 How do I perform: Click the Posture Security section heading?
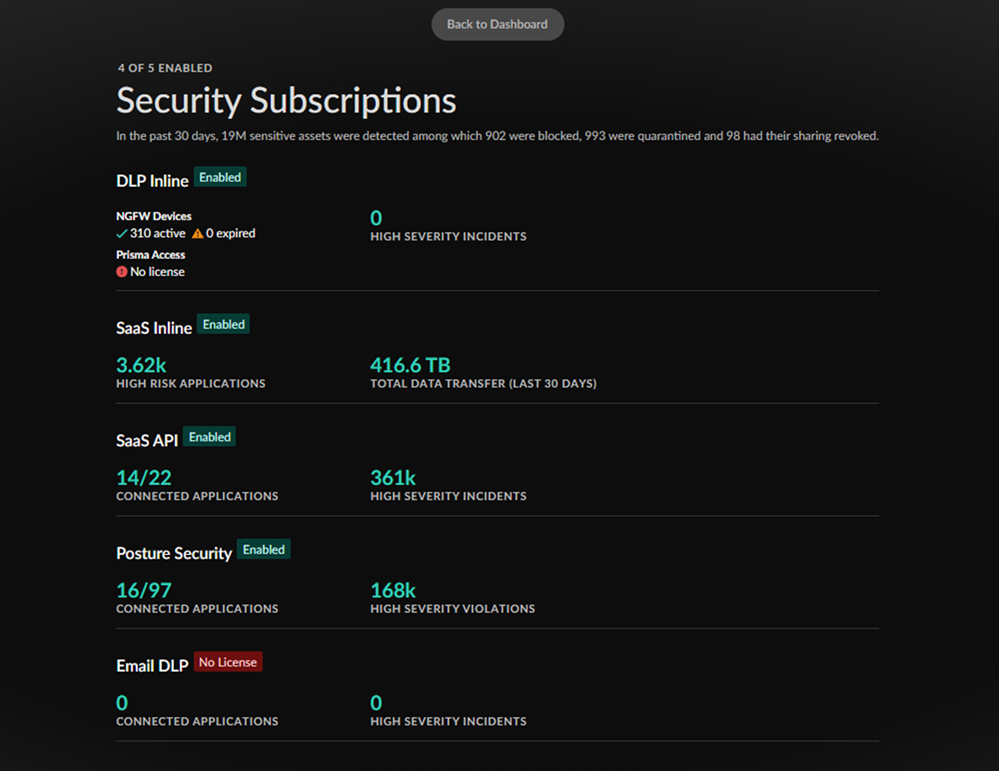tap(174, 553)
